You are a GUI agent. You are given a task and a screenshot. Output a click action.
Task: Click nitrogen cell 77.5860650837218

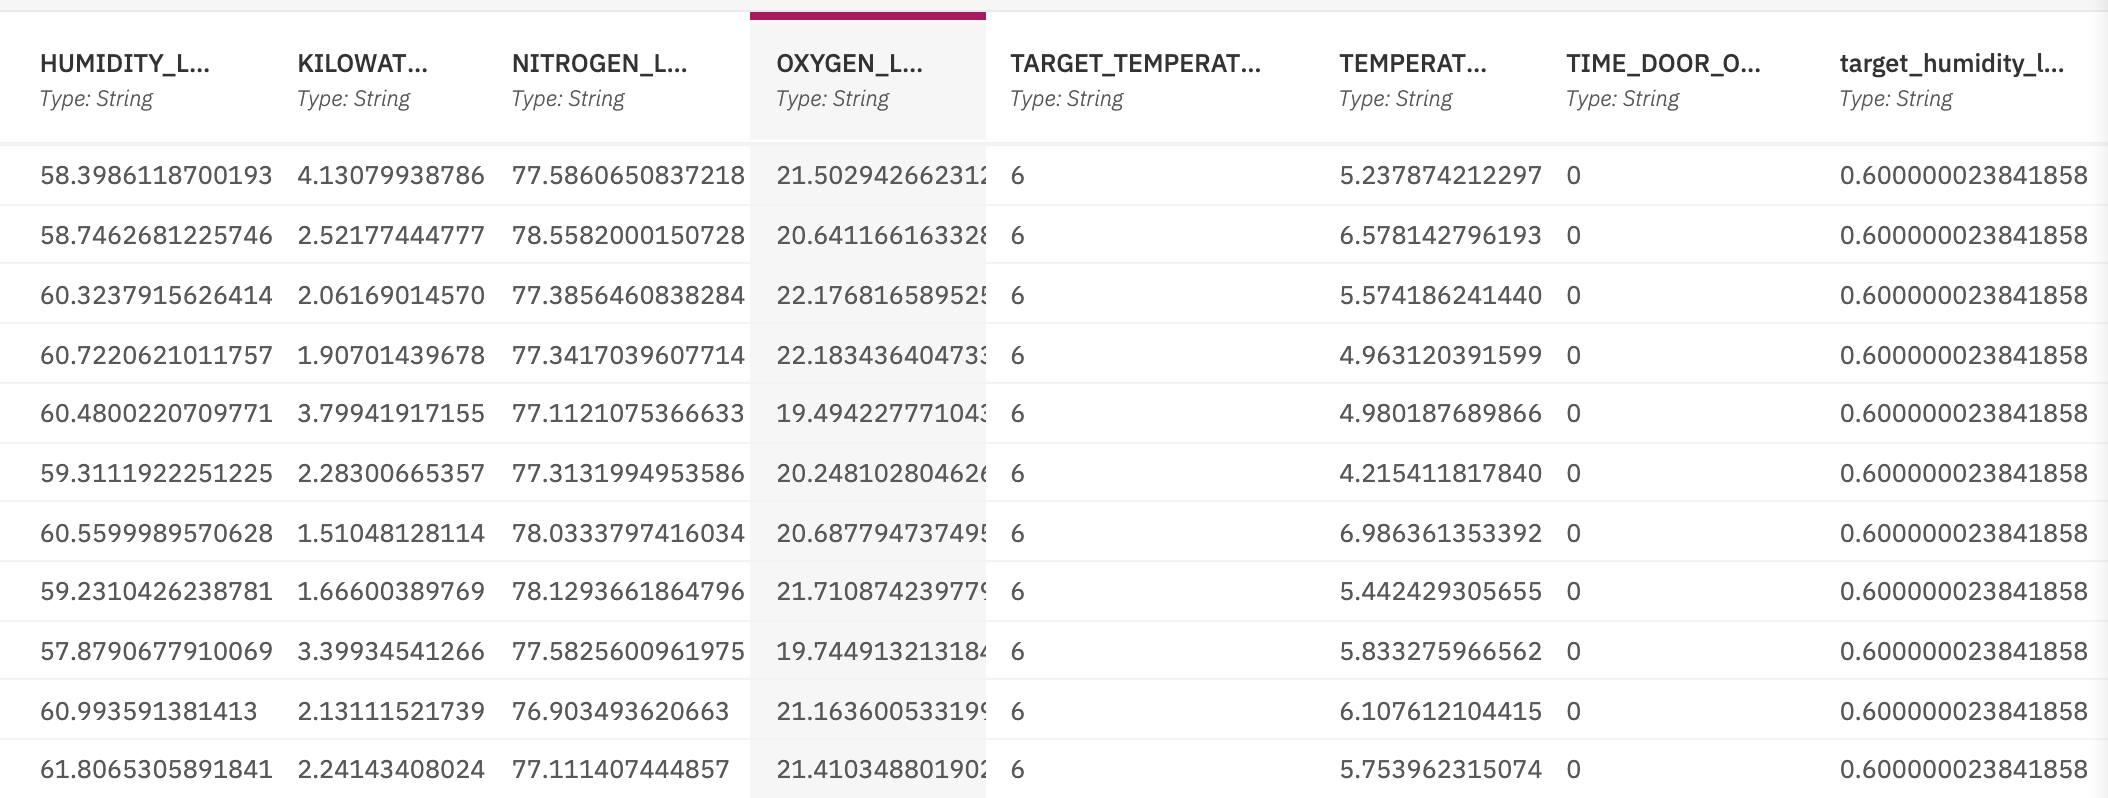pos(628,176)
